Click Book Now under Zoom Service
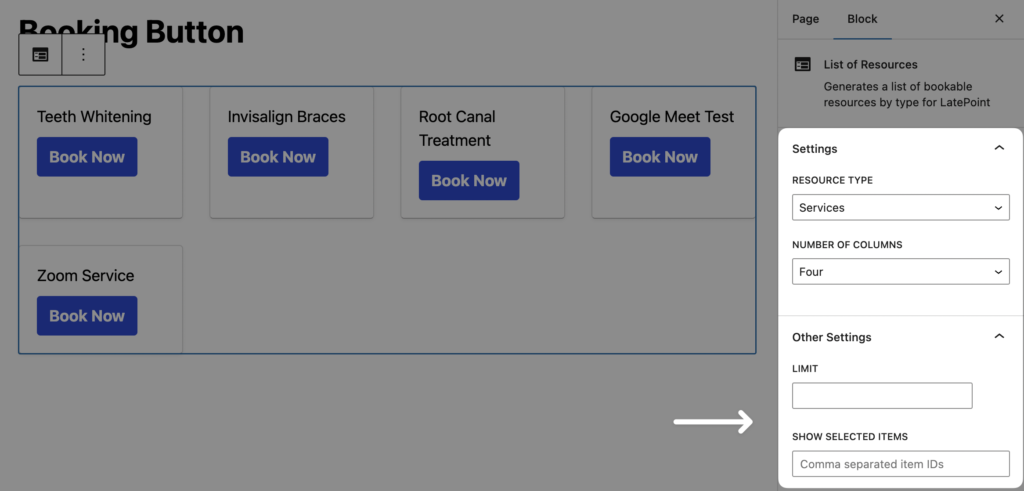 coord(87,316)
